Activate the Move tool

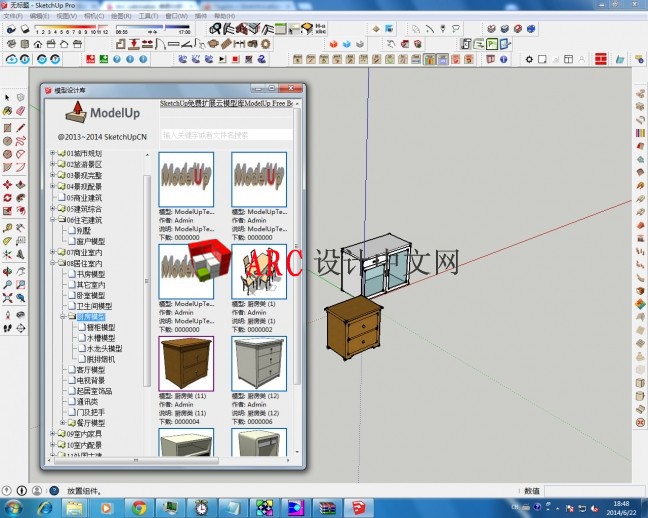click(7, 184)
